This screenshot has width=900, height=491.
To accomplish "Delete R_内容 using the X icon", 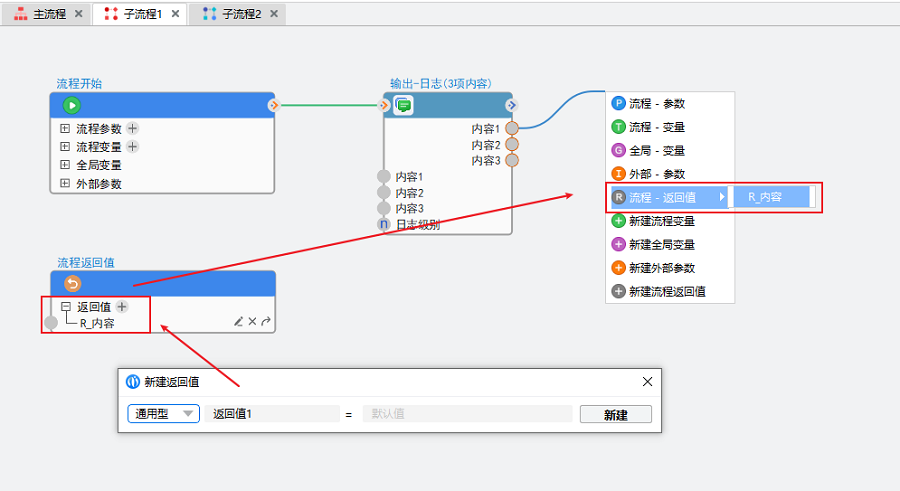I will [252, 322].
